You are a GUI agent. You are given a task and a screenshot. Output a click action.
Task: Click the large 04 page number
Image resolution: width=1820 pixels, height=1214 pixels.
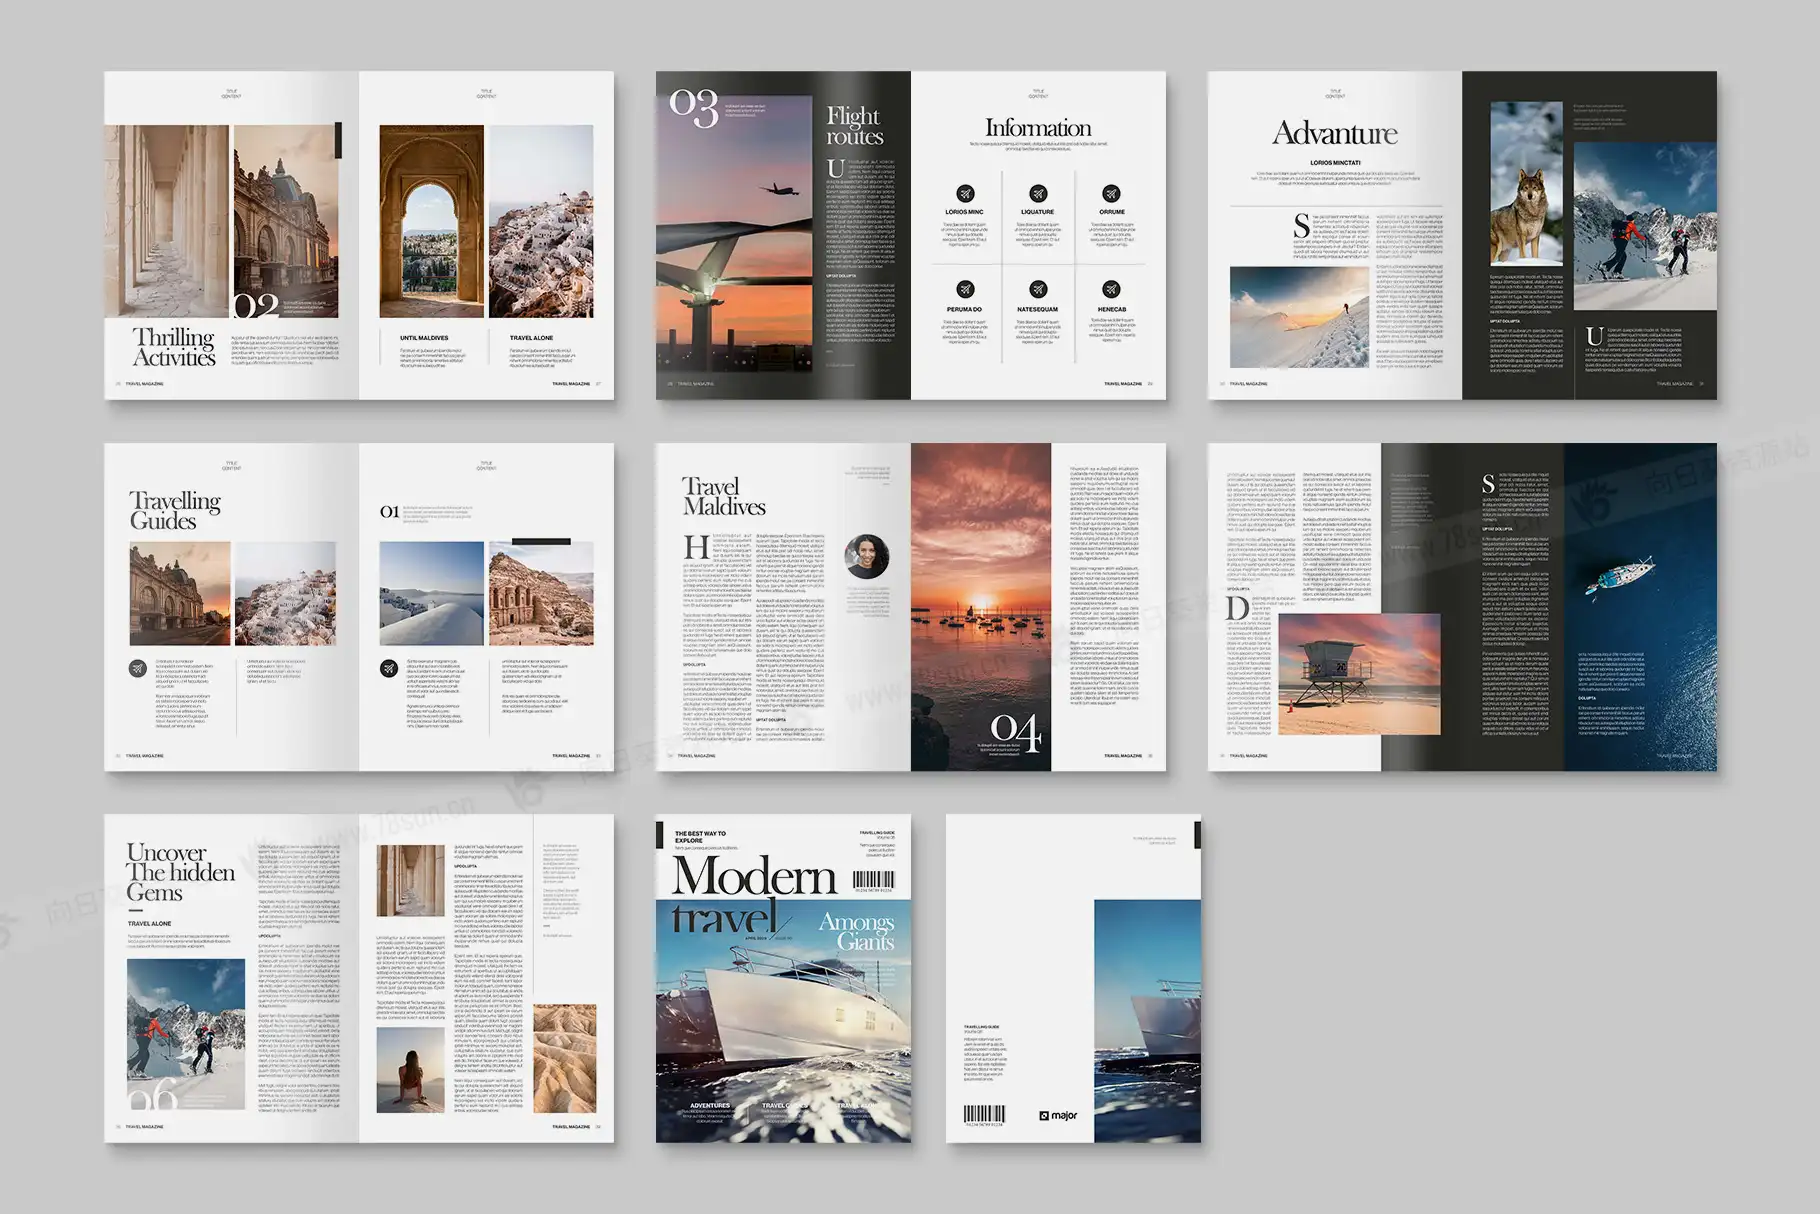coord(1016,732)
